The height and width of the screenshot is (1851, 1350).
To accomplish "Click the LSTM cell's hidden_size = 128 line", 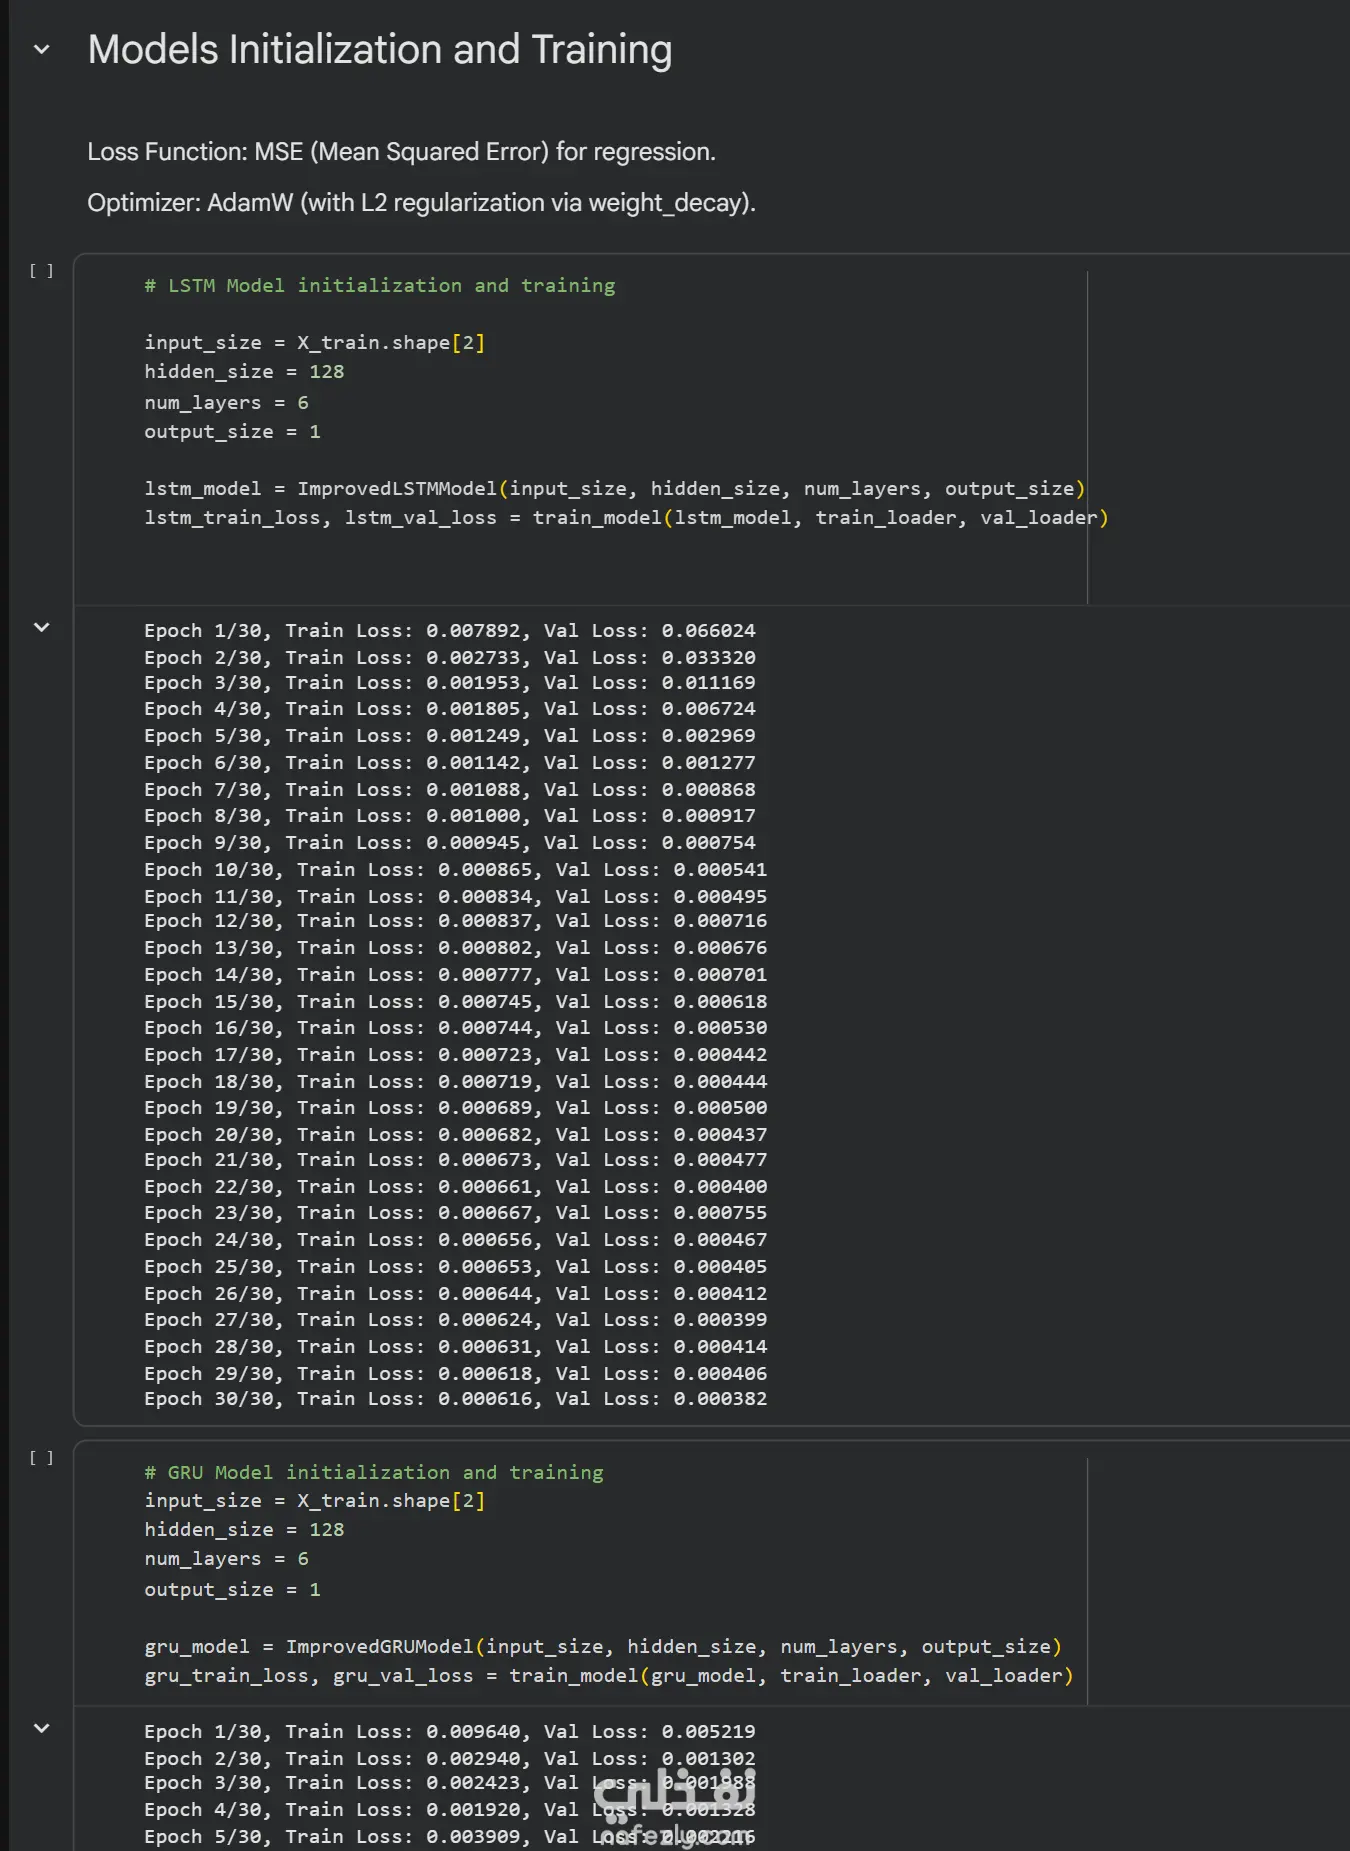I will click(244, 372).
